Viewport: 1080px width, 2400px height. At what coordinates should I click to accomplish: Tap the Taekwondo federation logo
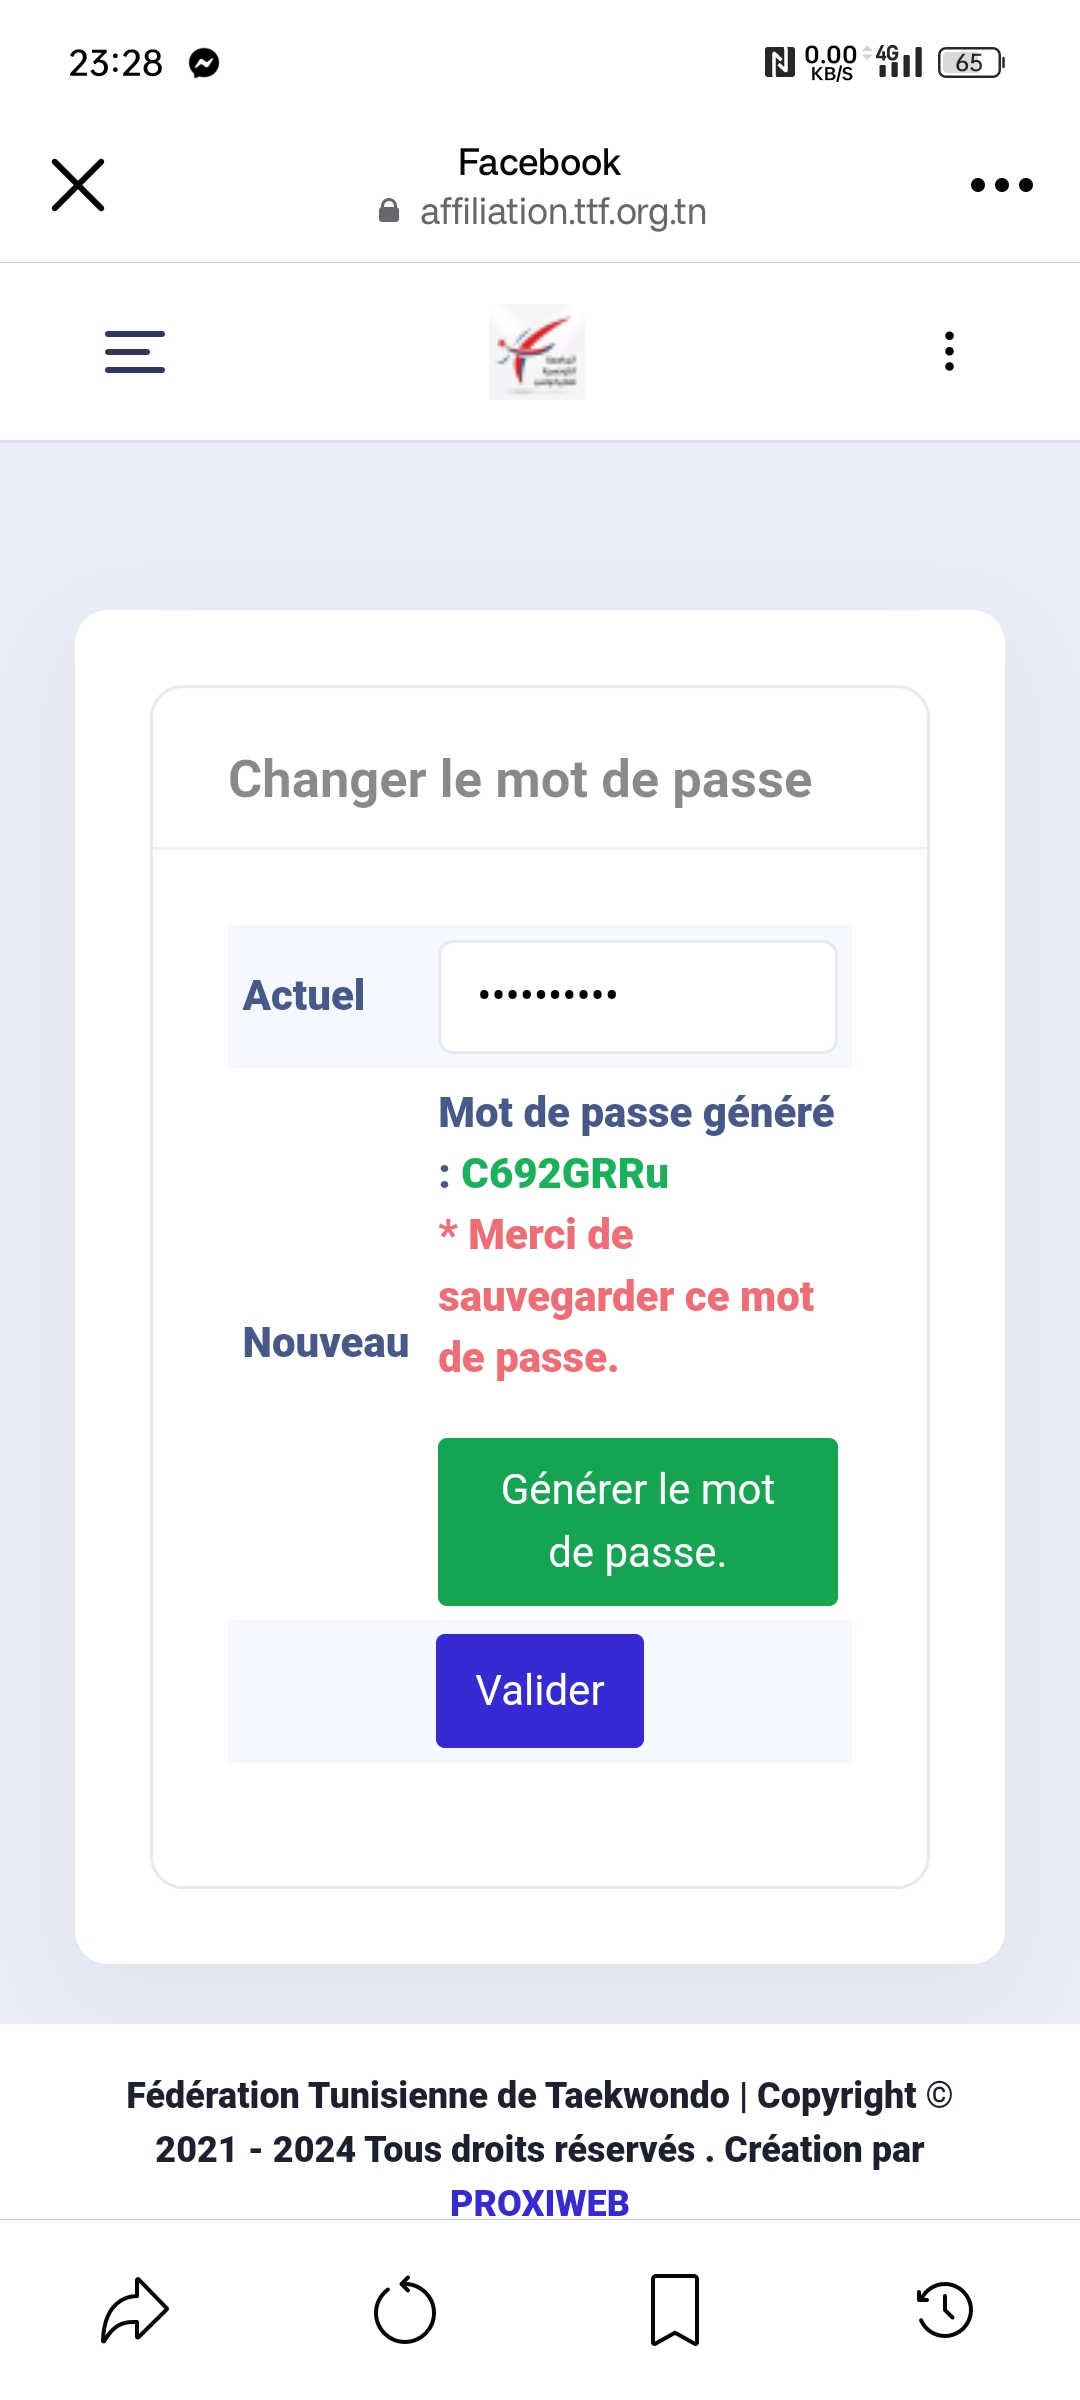tap(537, 352)
